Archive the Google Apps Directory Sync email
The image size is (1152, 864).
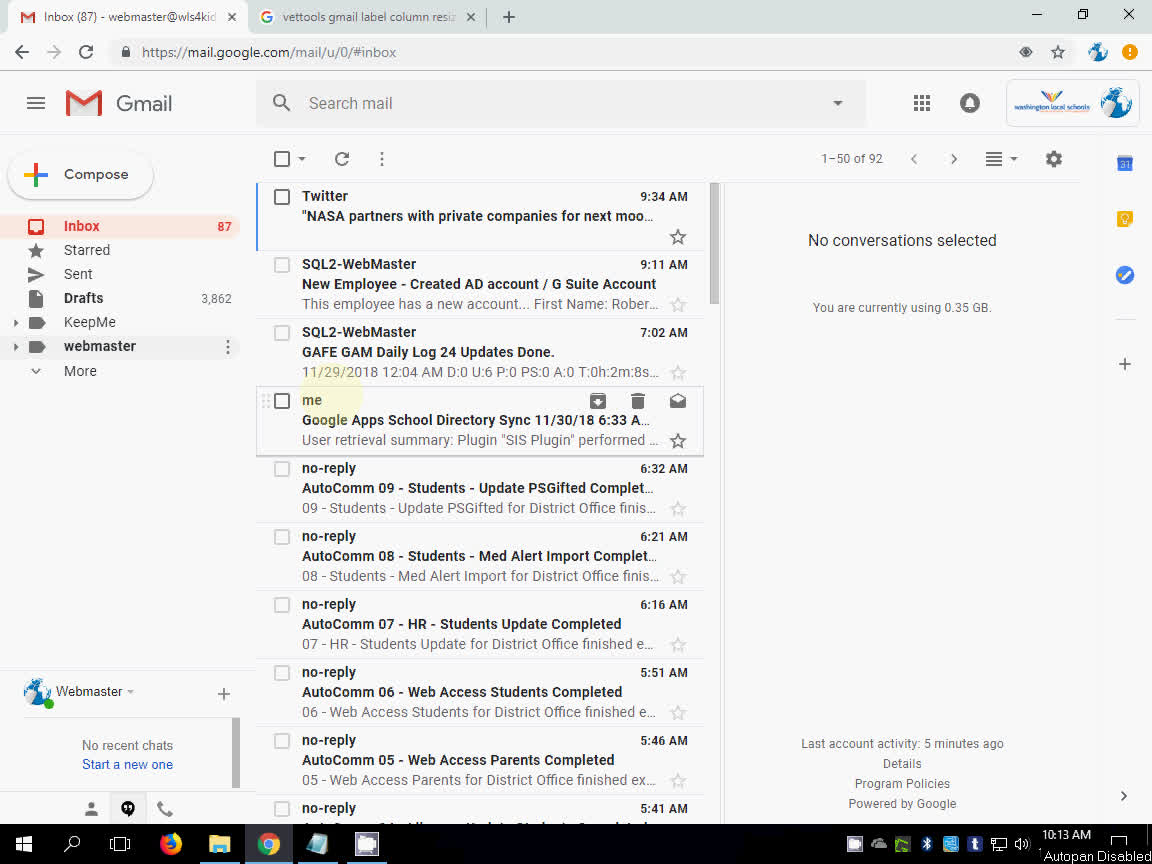(597, 400)
